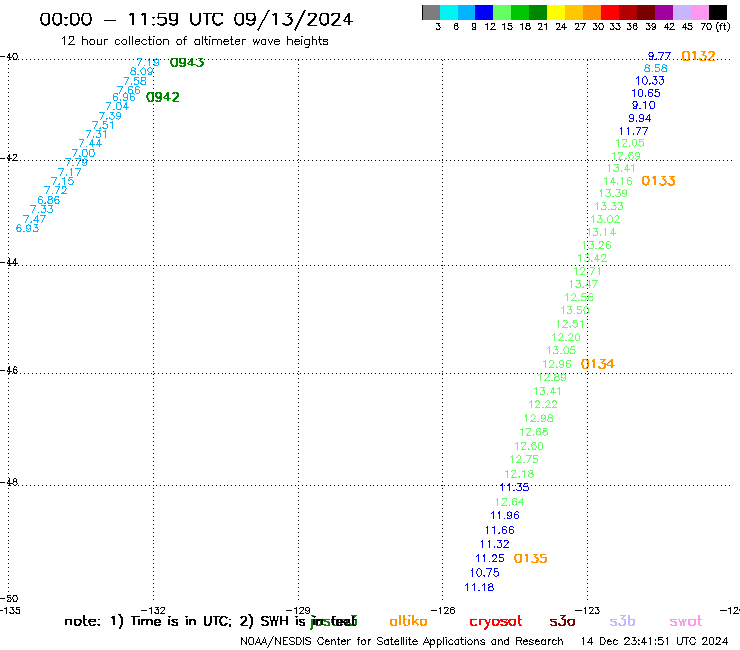Click the 7.00 wave height reading
The image size is (740, 650).
(84, 153)
